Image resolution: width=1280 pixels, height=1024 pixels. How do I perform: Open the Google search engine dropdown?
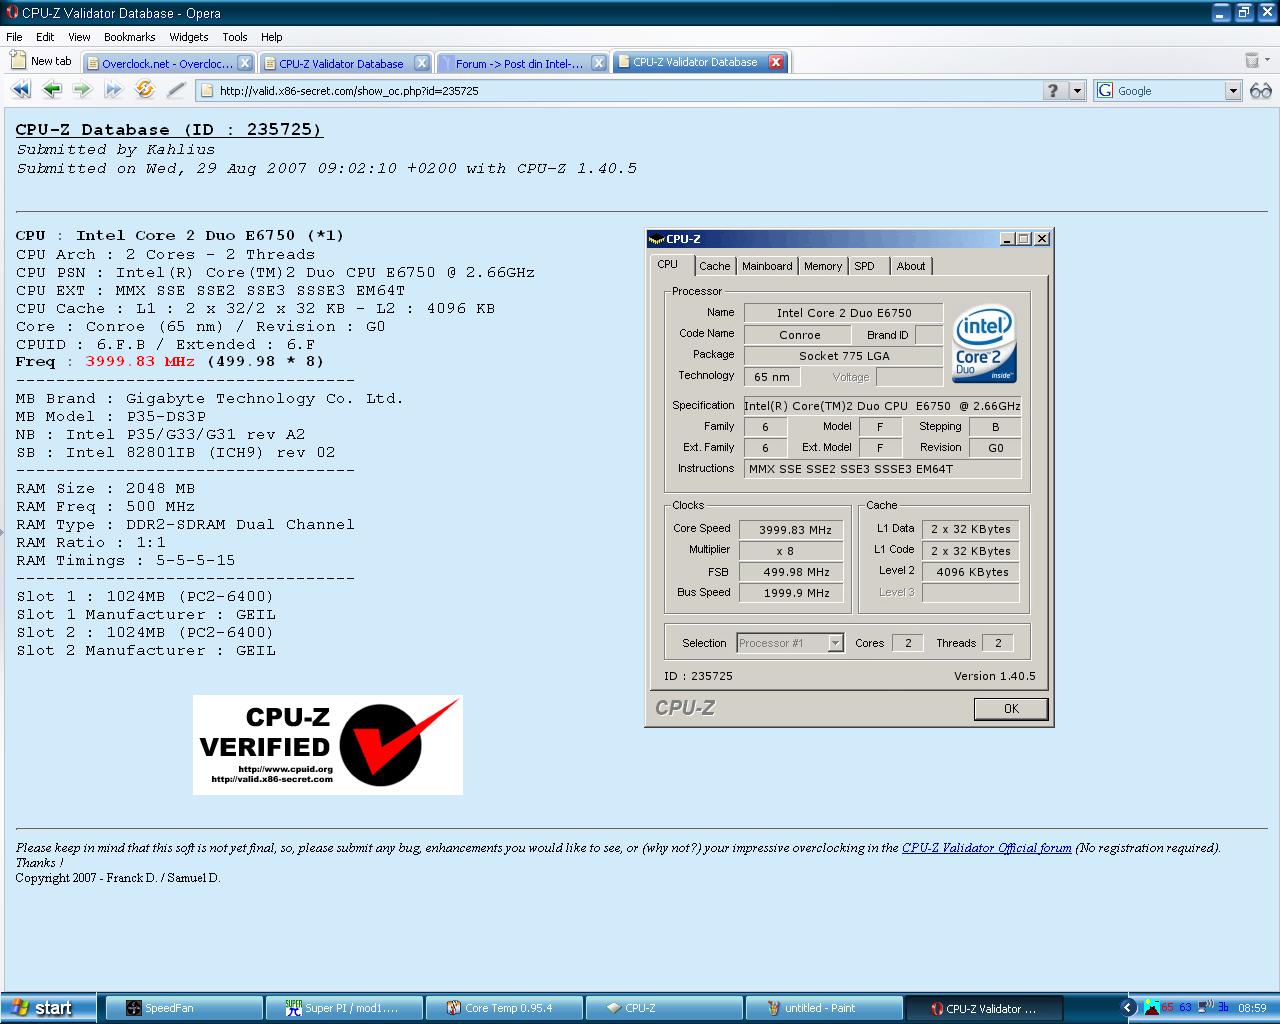1233,91
